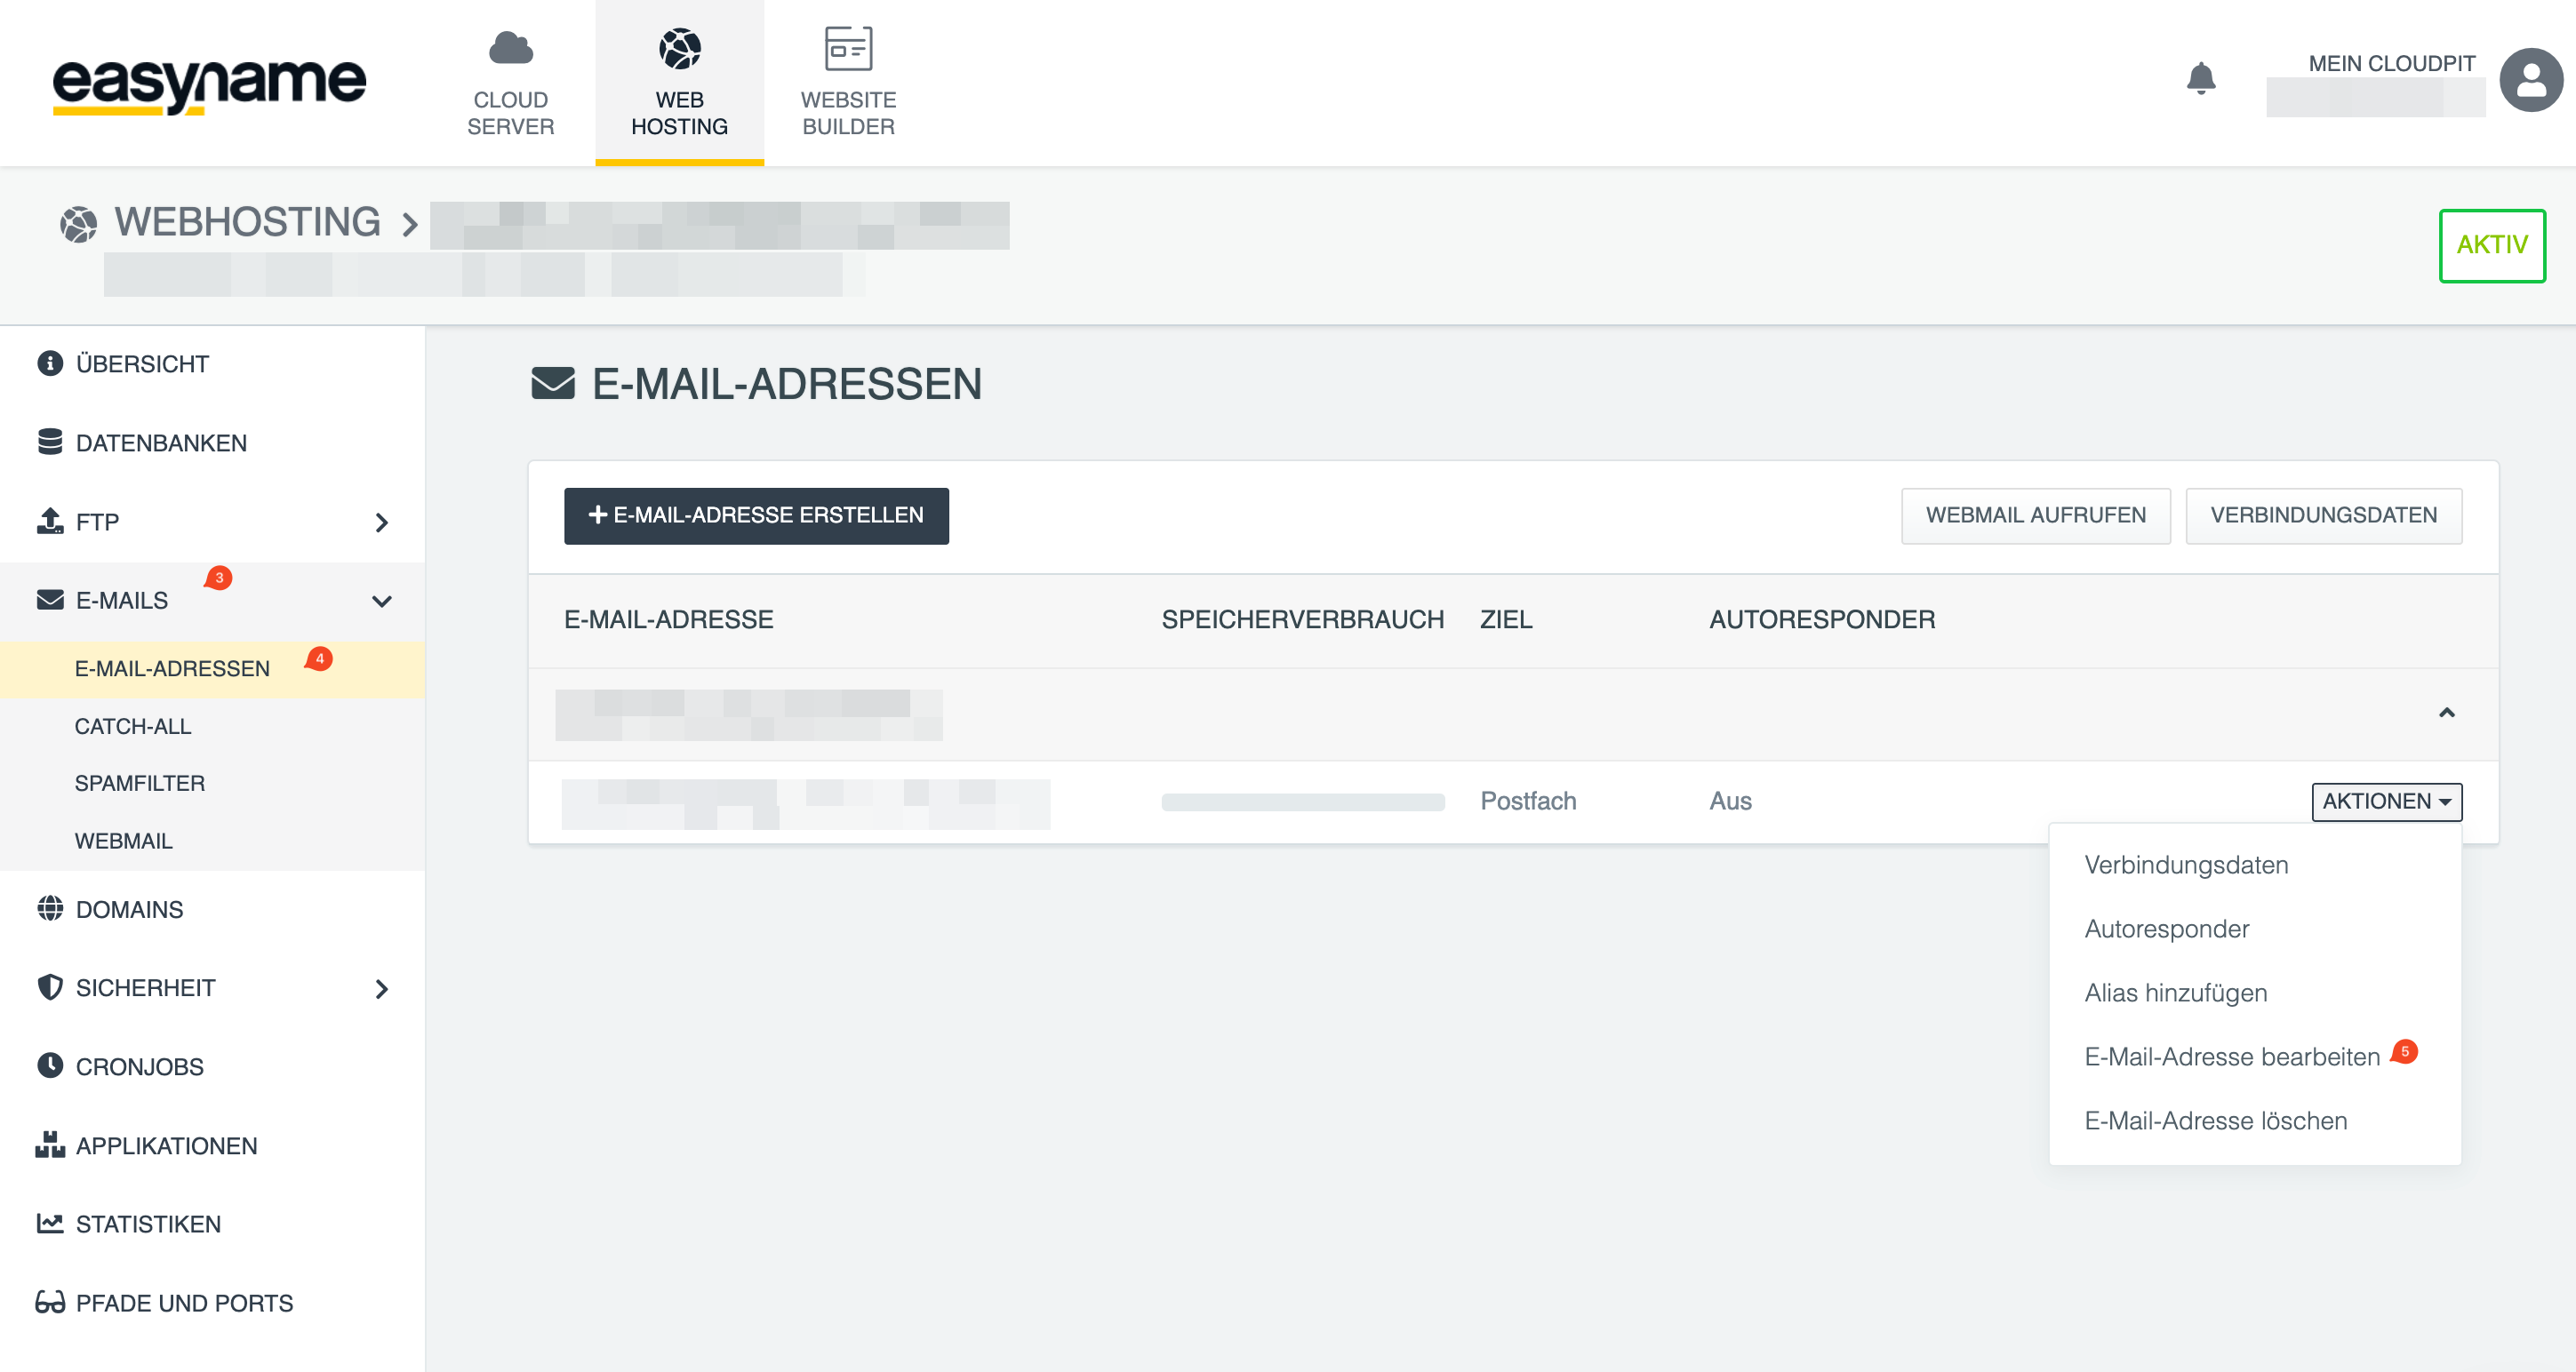Click the Cloud Server cloud icon

510,48
